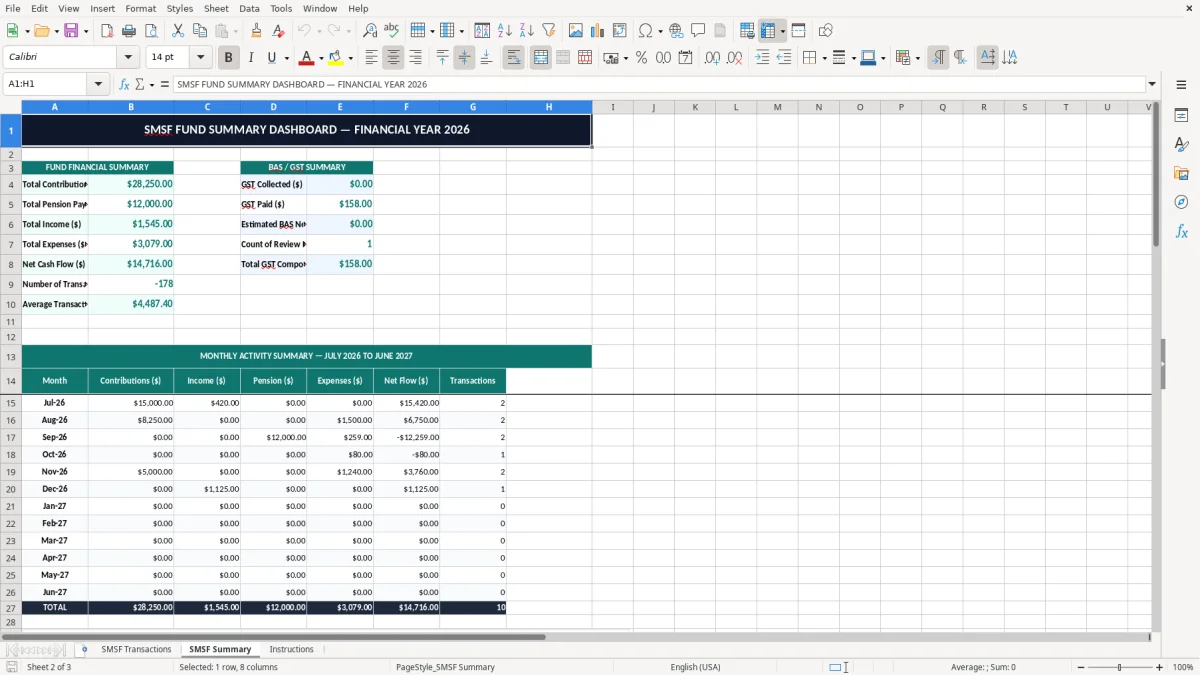Format as percent
This screenshot has height=675, width=1200.
point(641,58)
